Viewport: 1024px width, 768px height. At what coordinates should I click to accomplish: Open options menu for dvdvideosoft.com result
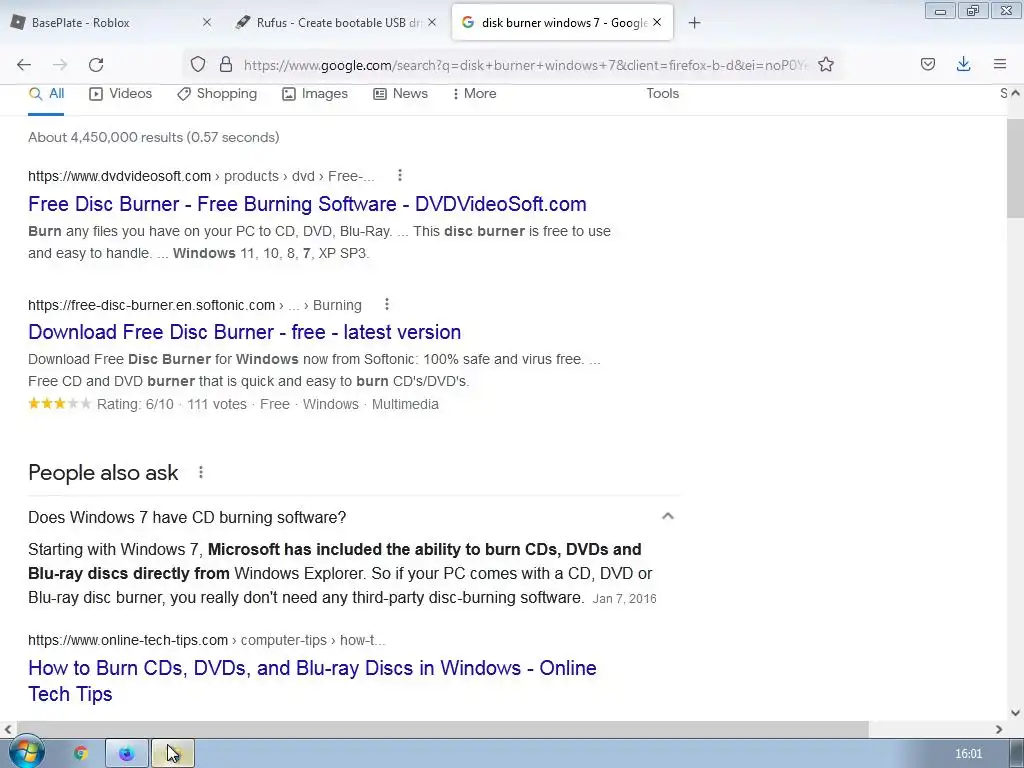click(x=400, y=175)
